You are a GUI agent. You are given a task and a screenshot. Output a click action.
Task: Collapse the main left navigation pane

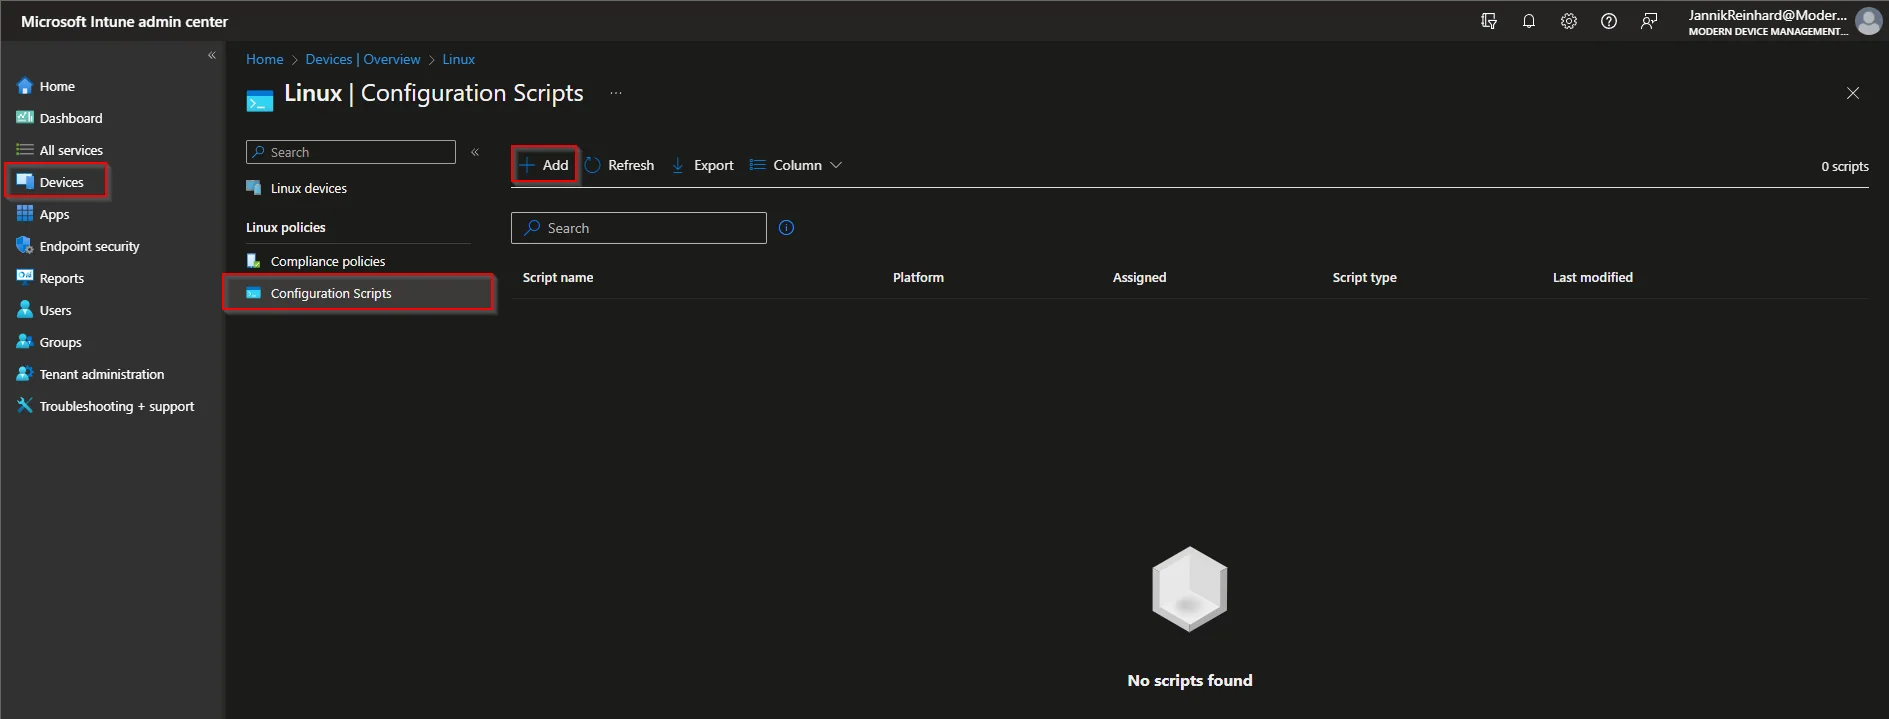click(x=212, y=56)
